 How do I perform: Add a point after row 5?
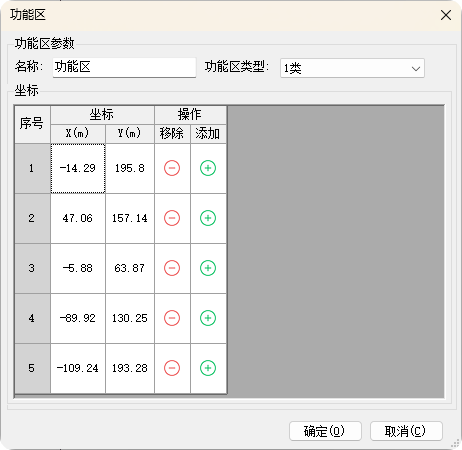(x=208, y=368)
